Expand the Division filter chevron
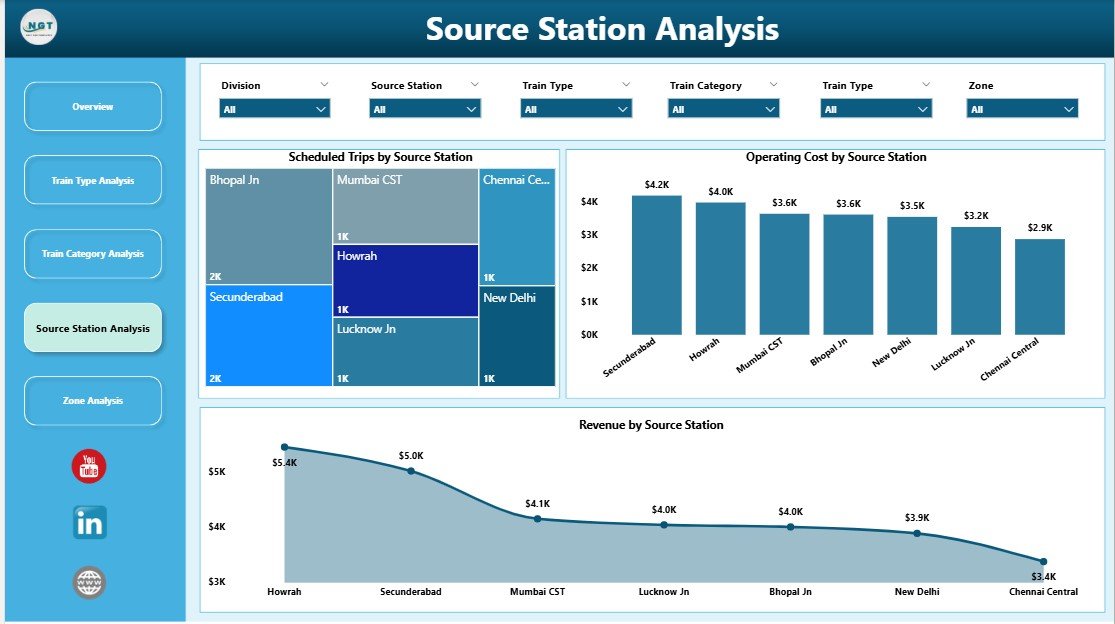Viewport: 1115px width, 624px height. click(324, 85)
